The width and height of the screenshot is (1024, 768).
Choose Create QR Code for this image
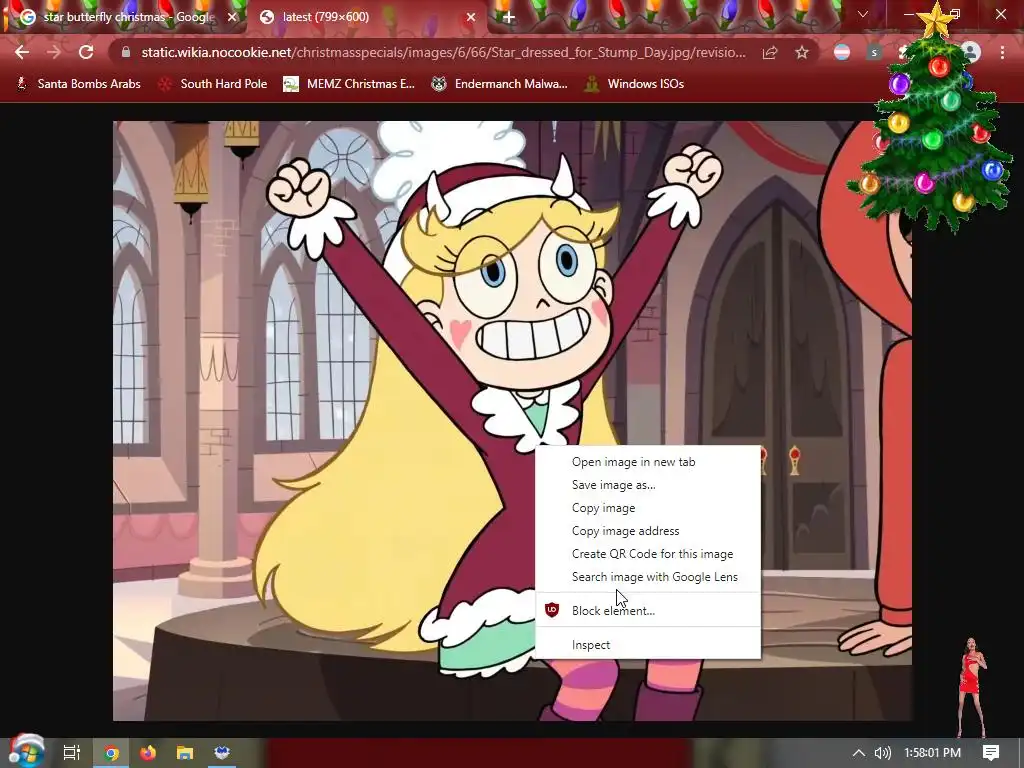(x=648, y=554)
